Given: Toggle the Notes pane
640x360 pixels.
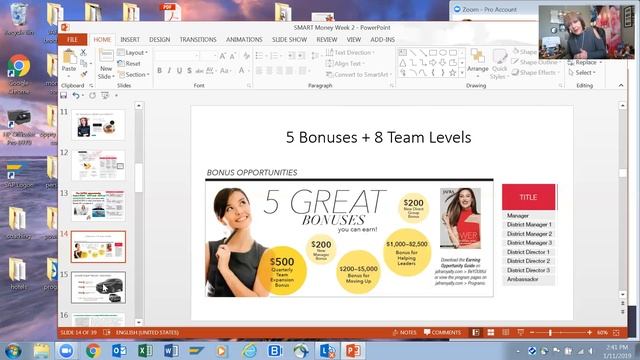Looking at the screenshot, I should [404, 333].
